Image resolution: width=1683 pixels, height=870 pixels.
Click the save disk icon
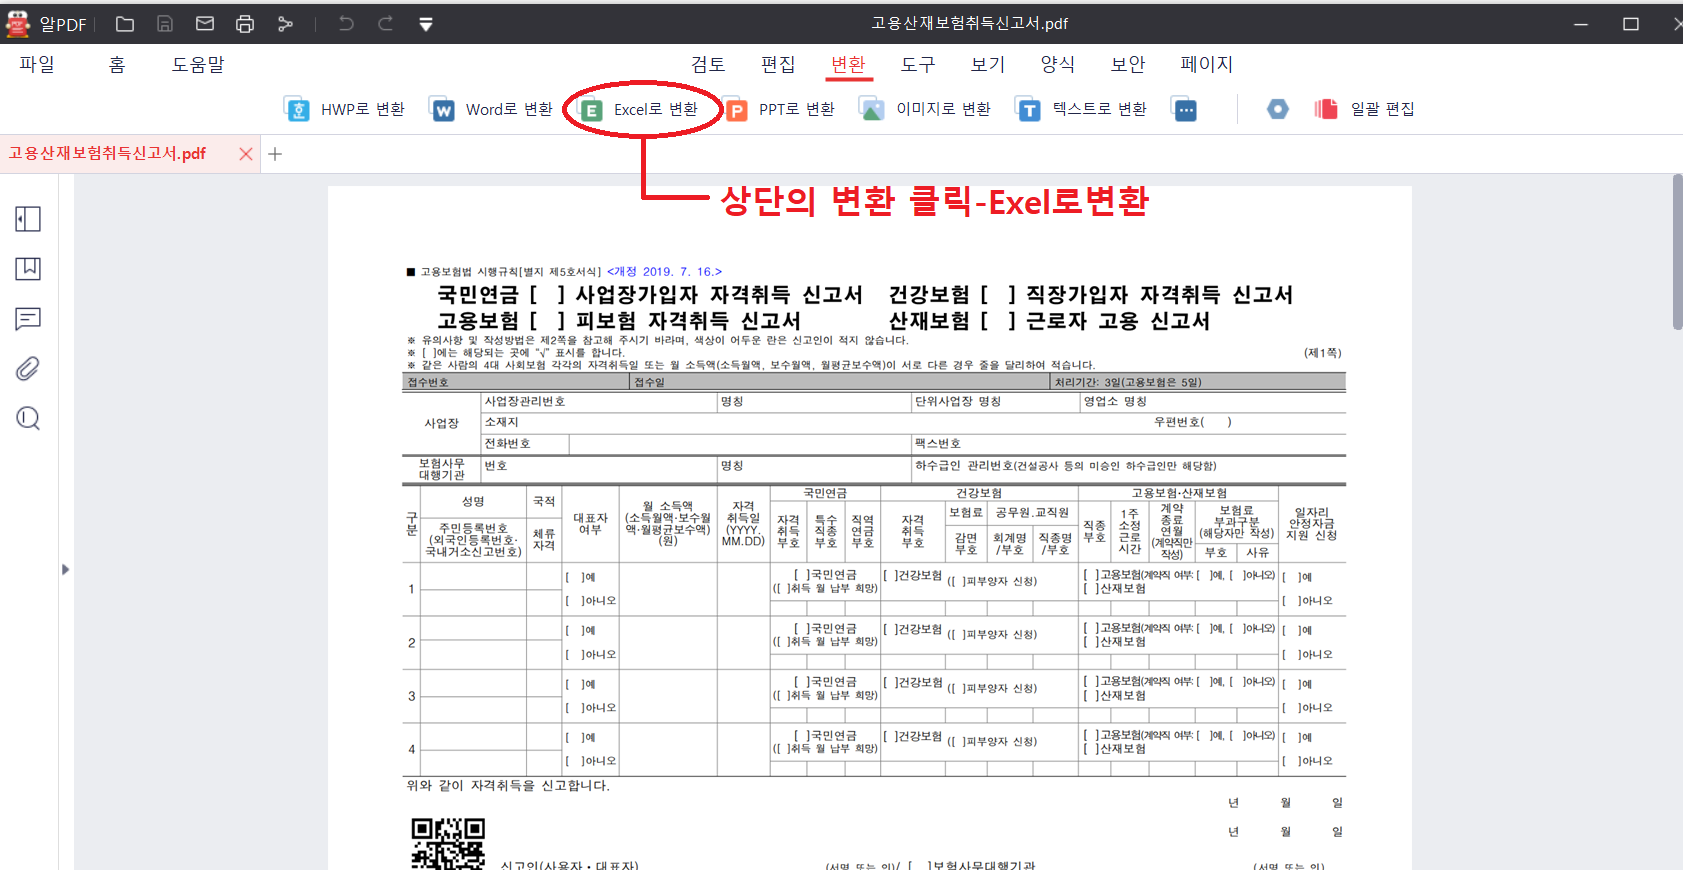click(x=165, y=23)
